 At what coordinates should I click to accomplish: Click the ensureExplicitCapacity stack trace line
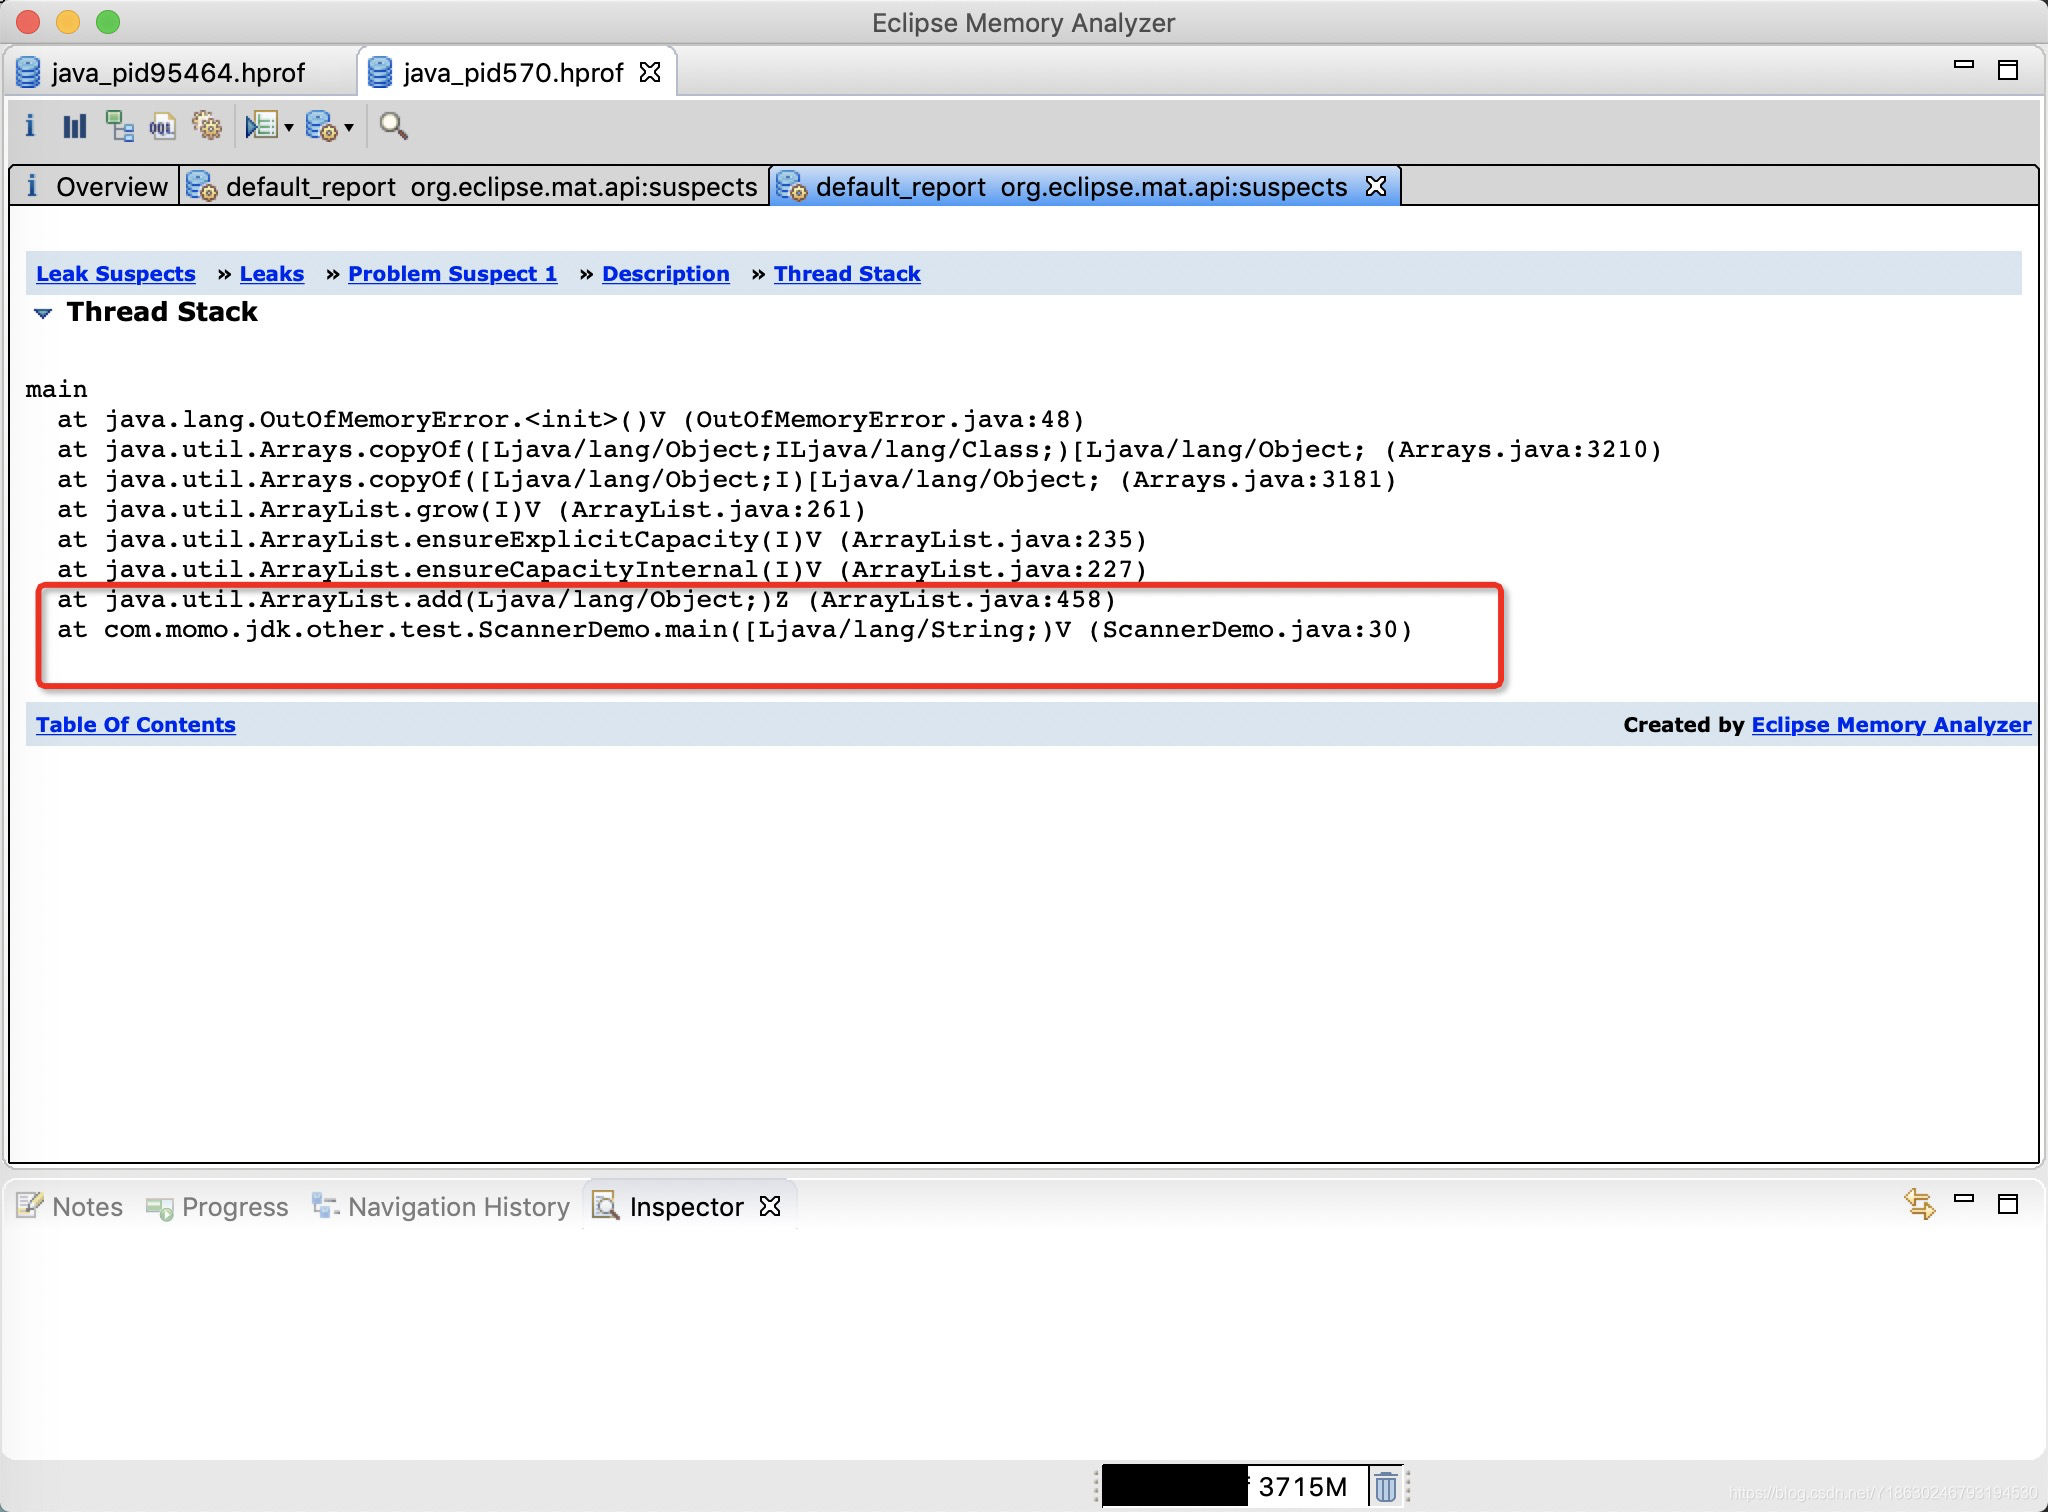point(602,540)
